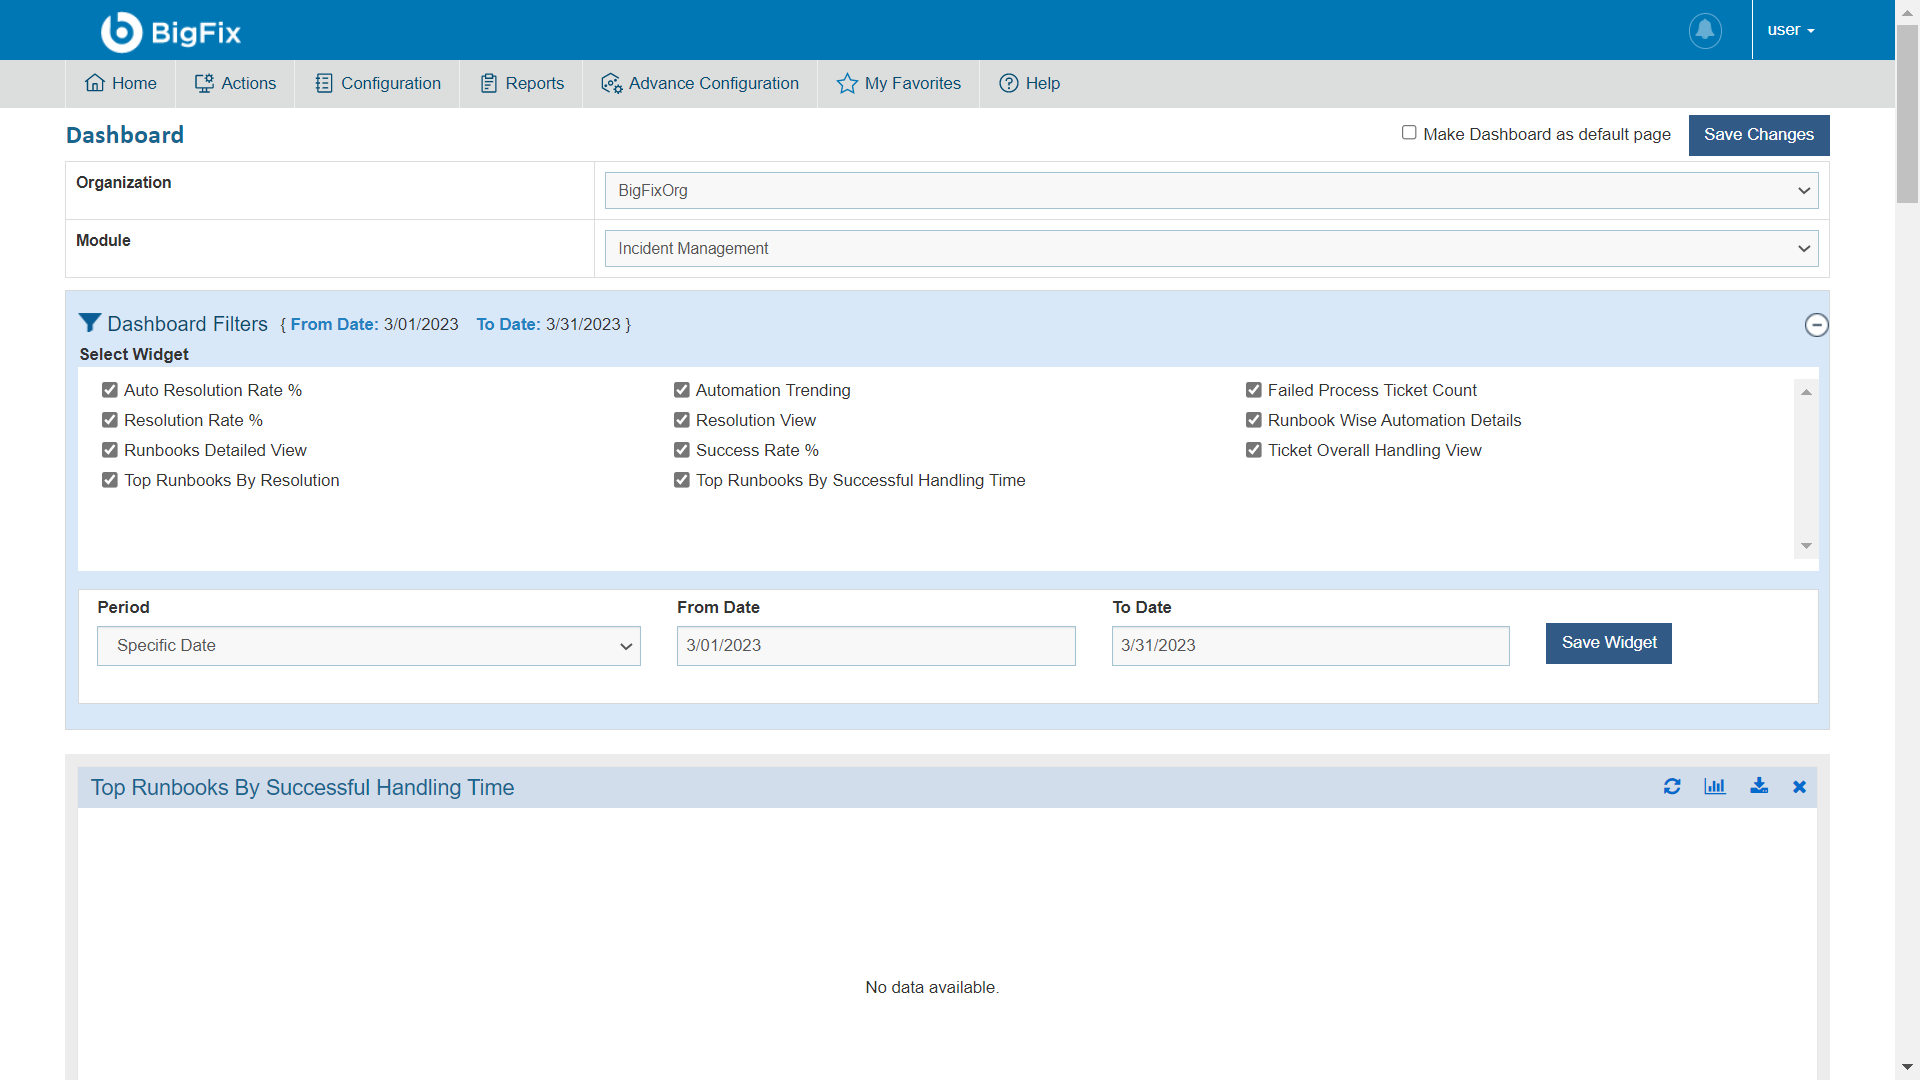1920x1080 pixels.
Task: Click the Dashboard Filters funnel icon
Action: point(90,323)
